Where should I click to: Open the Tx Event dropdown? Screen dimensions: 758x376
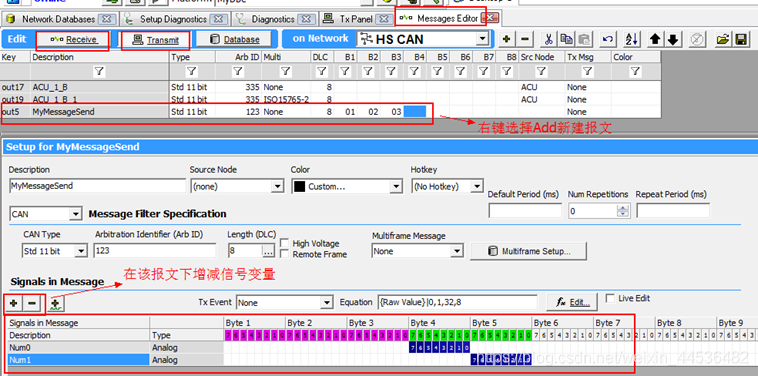point(326,303)
